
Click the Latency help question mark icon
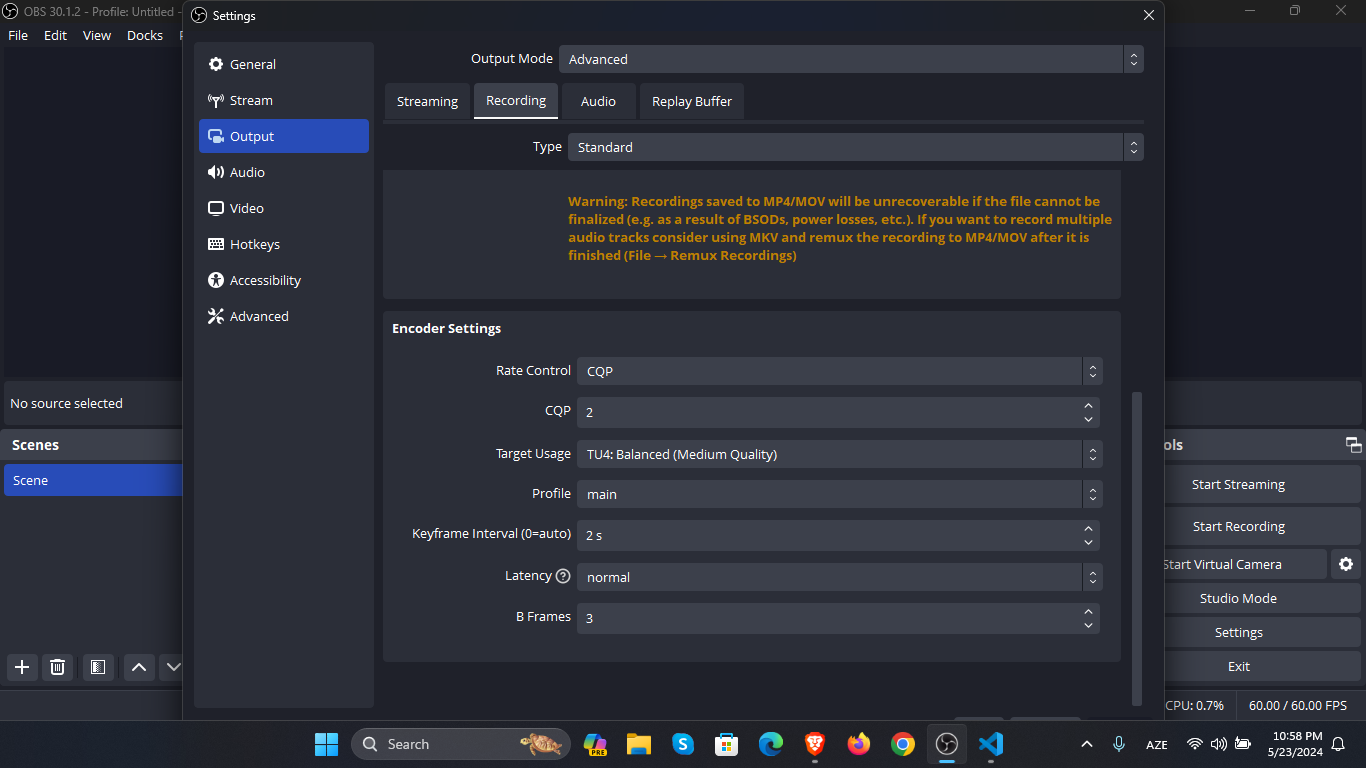tap(563, 576)
